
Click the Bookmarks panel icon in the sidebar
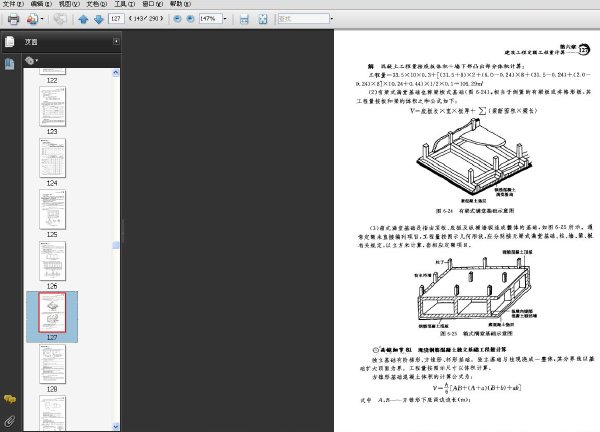click(10, 64)
